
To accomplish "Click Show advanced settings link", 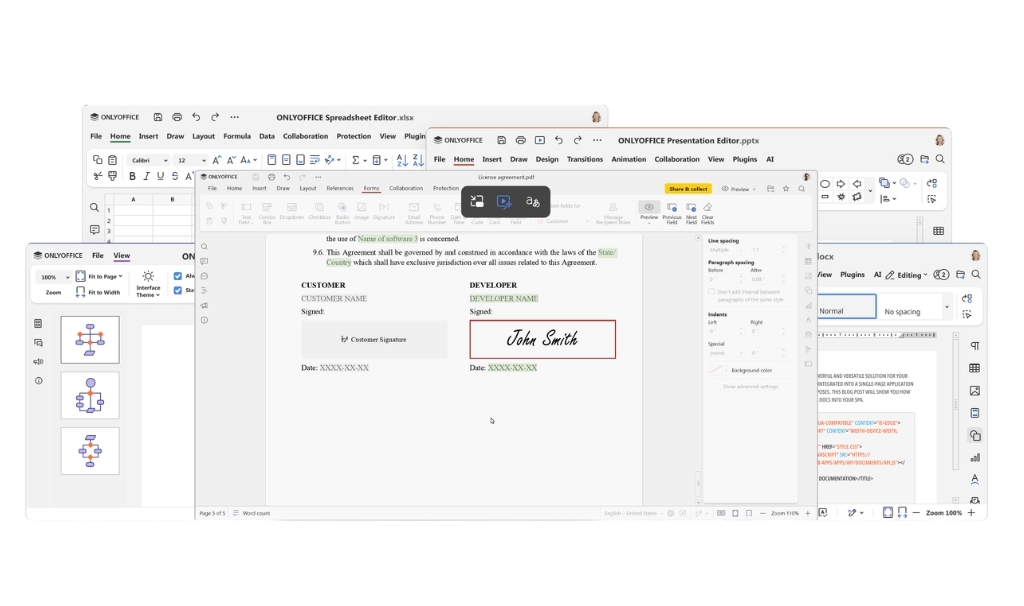I will coord(750,387).
